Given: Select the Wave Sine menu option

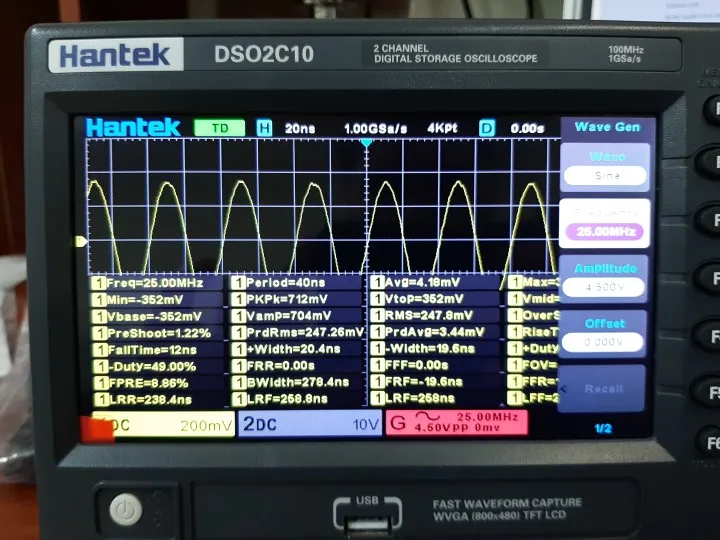Looking at the screenshot, I should coord(605,168).
